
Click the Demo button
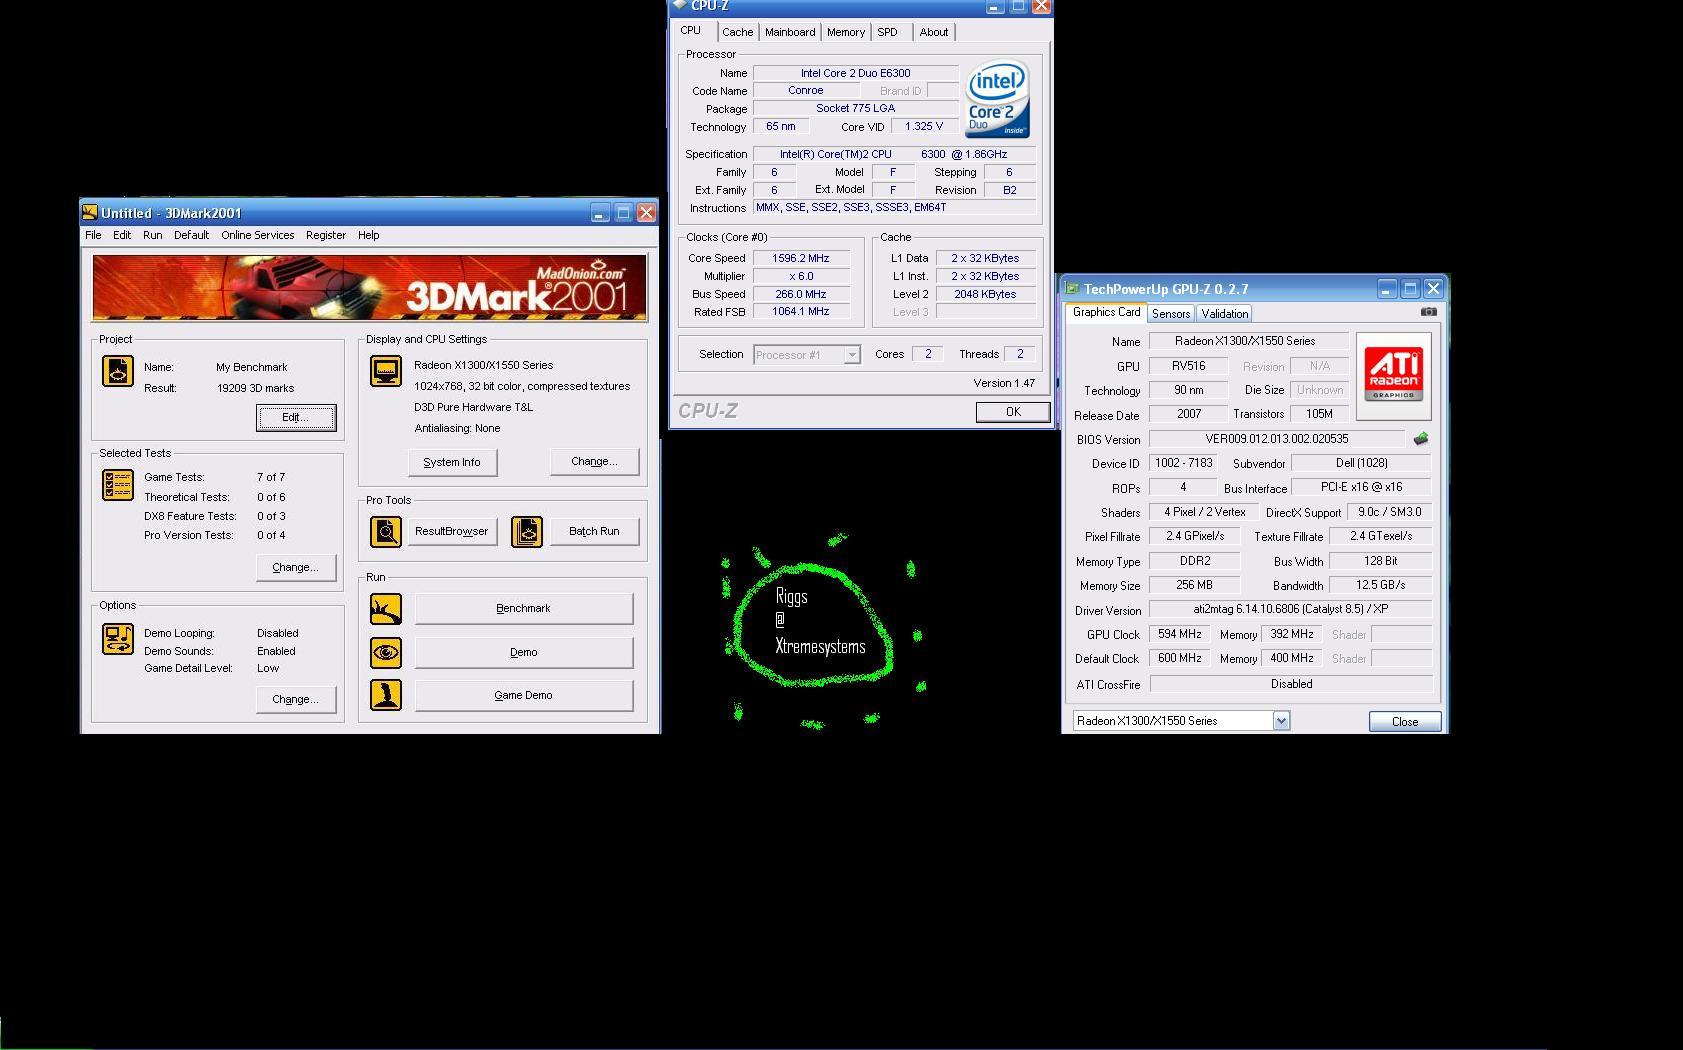click(524, 652)
